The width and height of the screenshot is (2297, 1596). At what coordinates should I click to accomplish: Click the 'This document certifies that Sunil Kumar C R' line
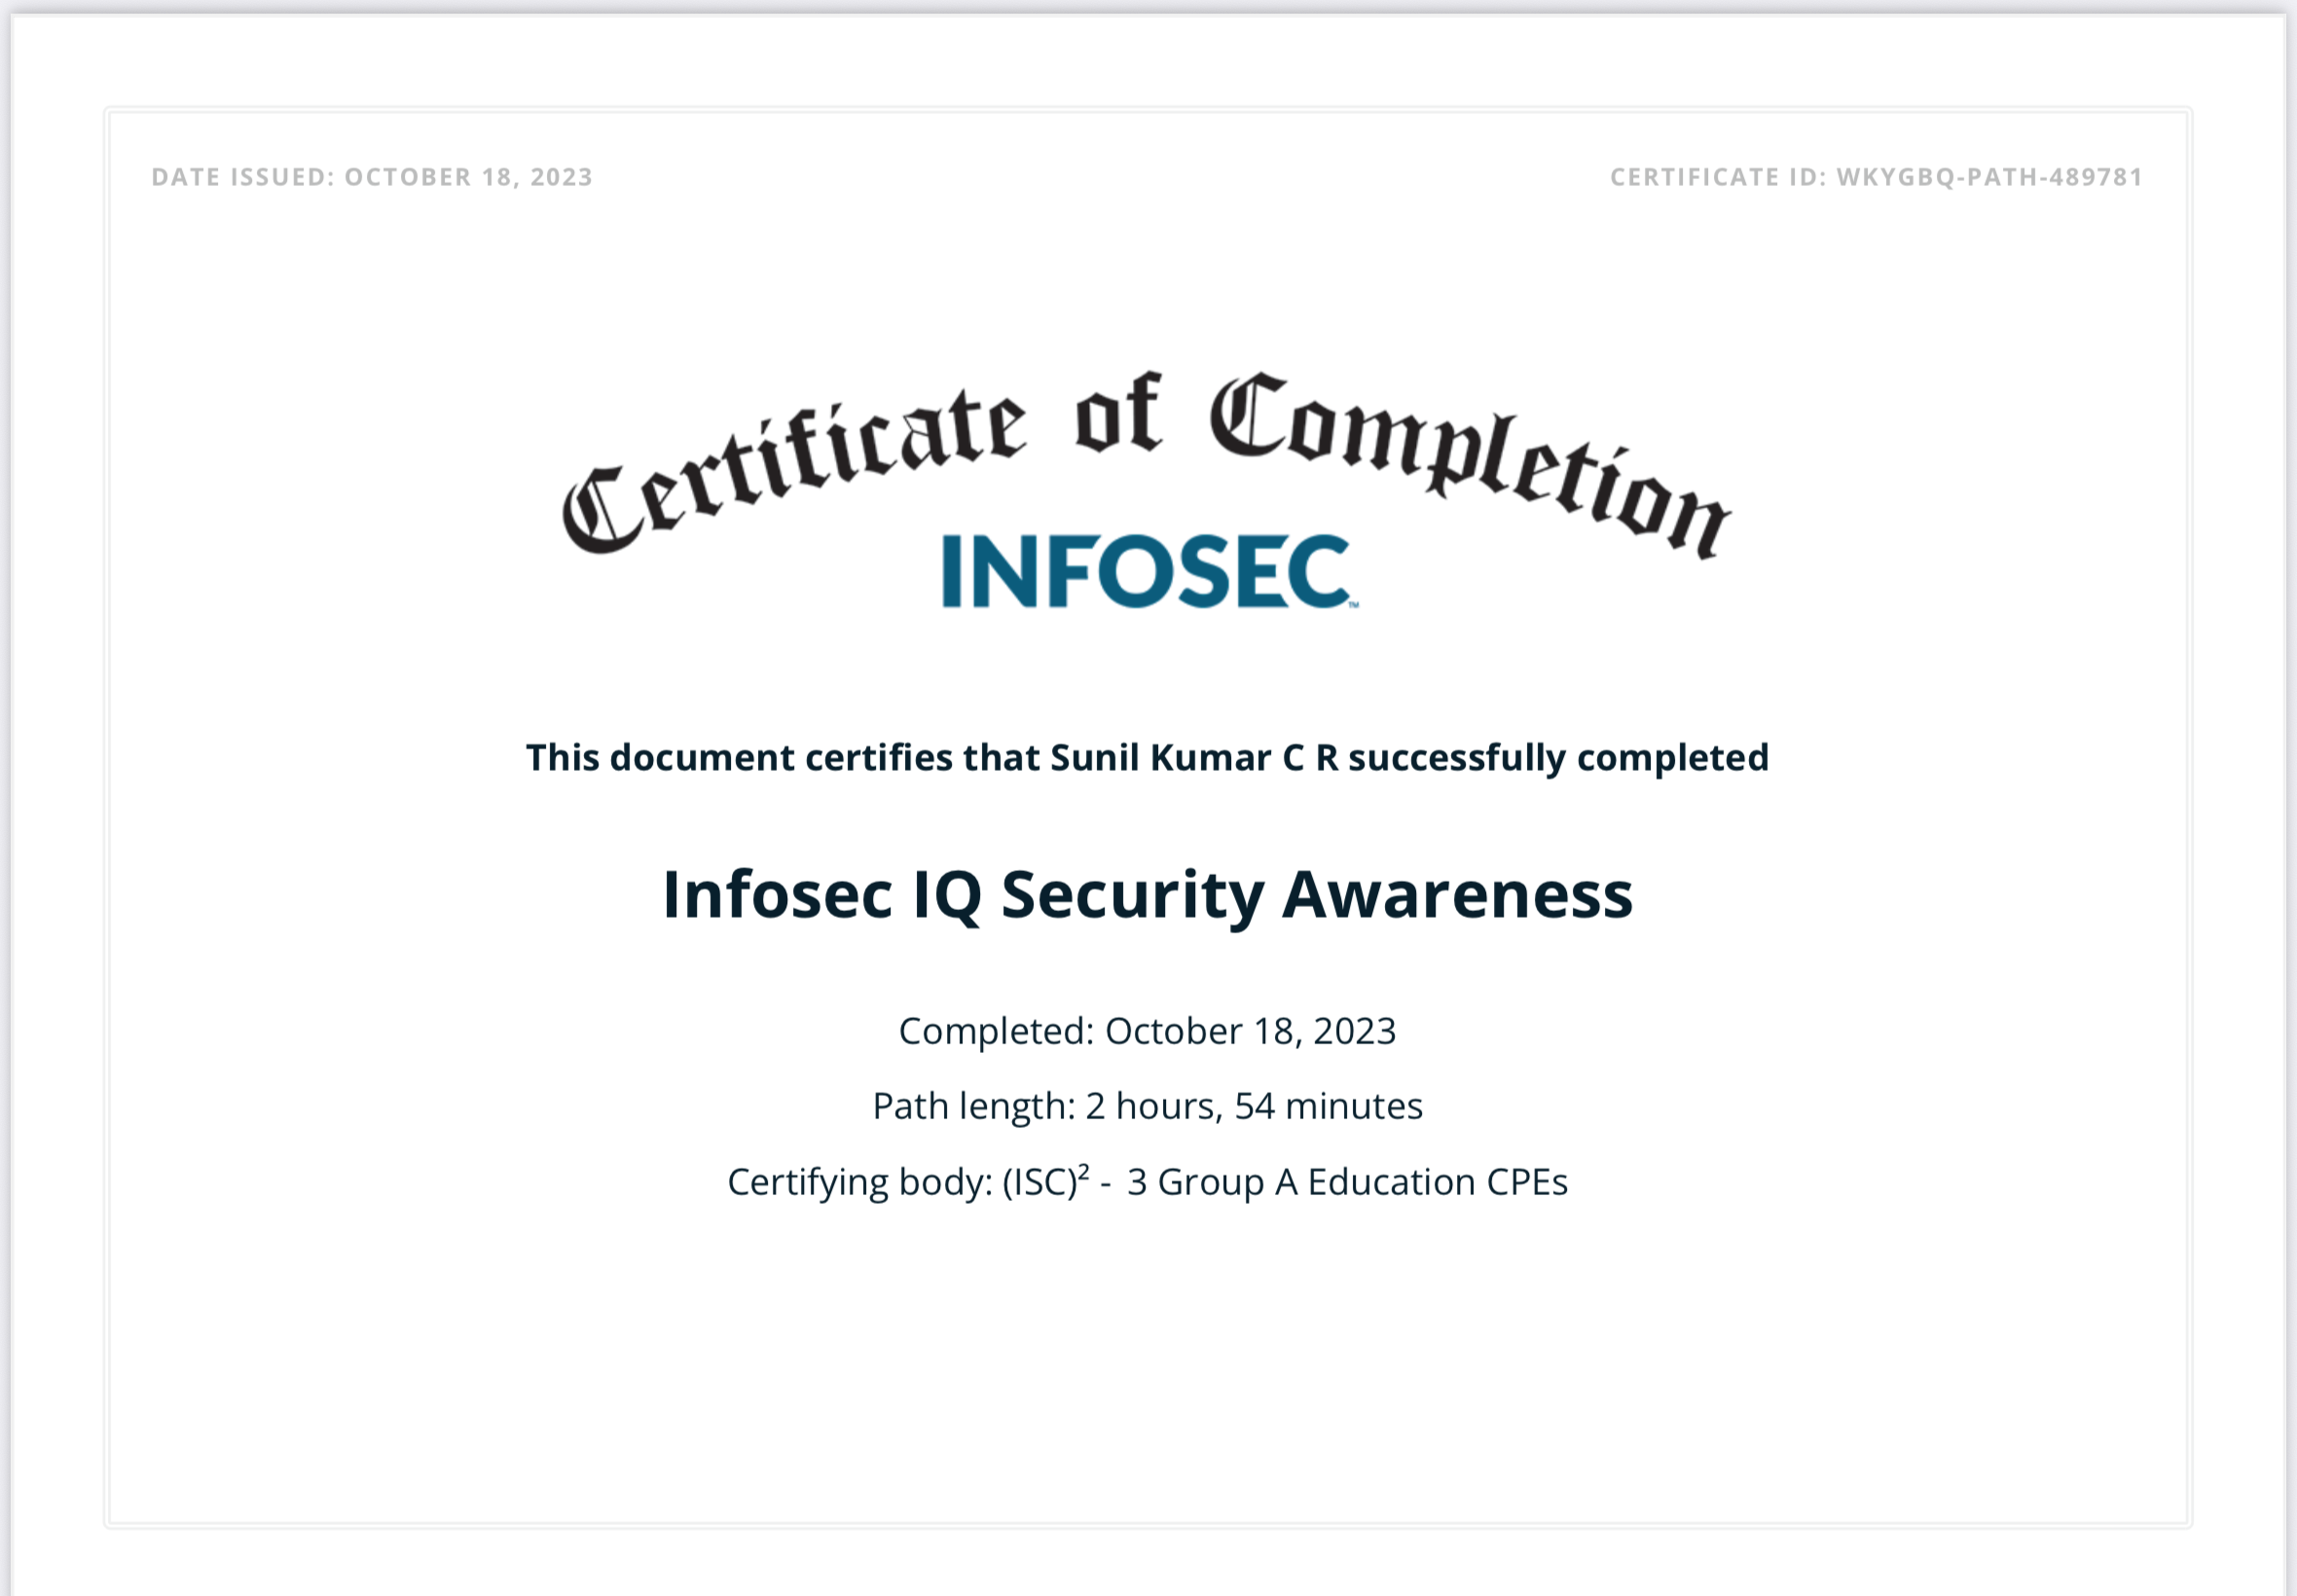click(x=1147, y=758)
